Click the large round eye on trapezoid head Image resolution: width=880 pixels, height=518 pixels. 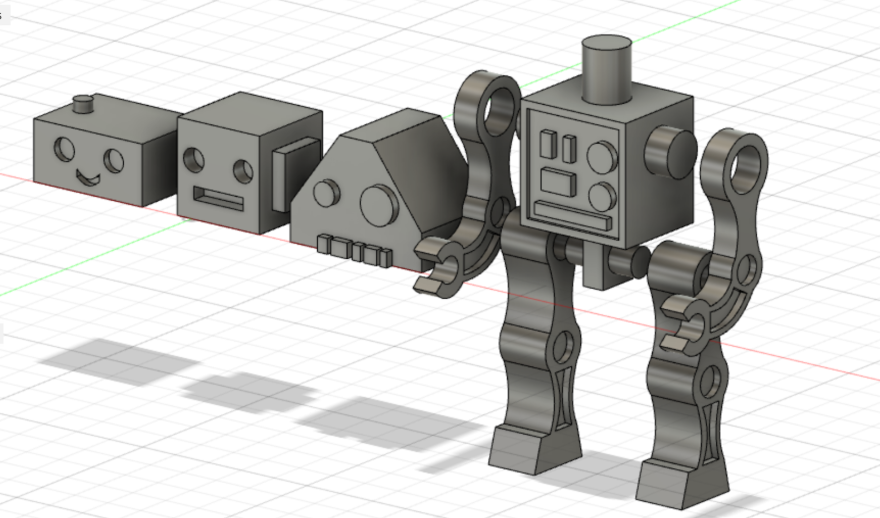(x=379, y=205)
